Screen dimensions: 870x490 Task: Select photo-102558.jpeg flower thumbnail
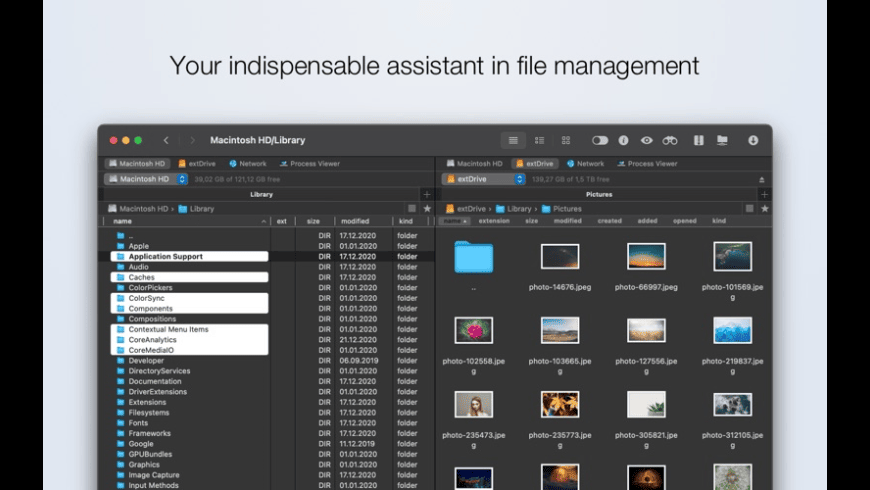pyautogui.click(x=473, y=331)
